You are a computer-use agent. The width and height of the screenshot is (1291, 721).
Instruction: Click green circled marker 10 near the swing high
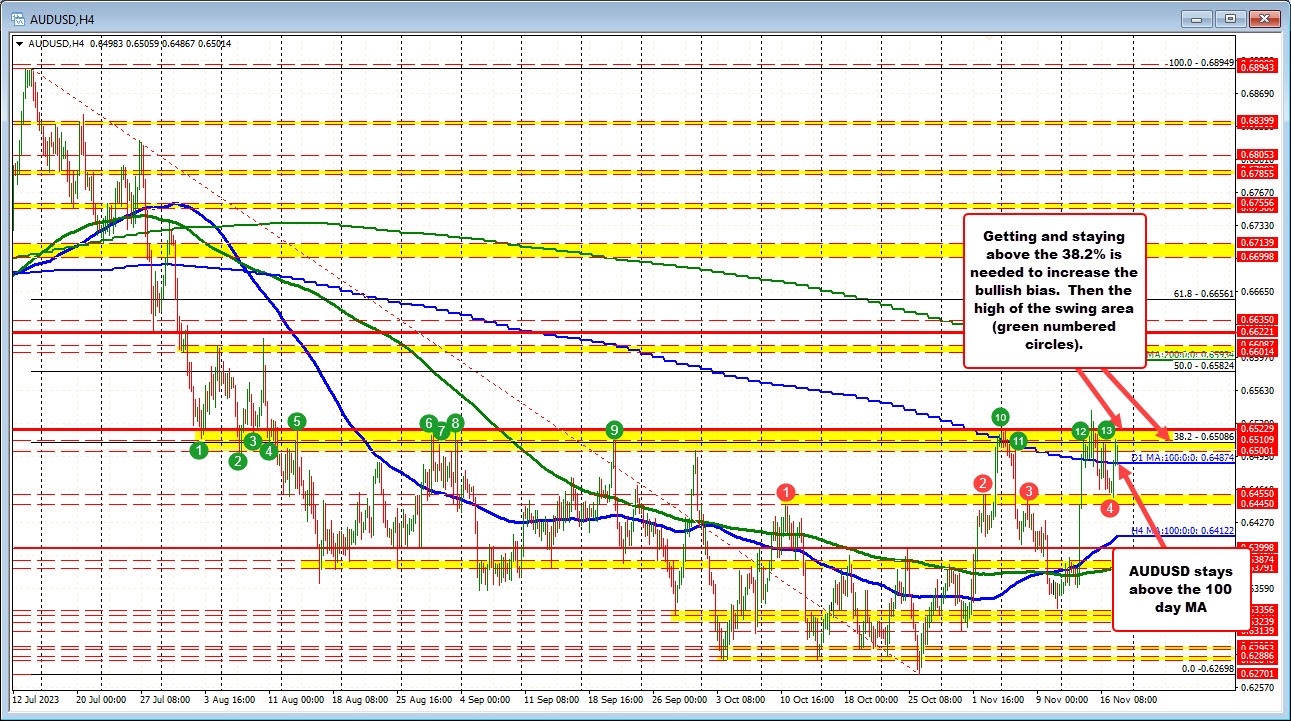pos(998,415)
